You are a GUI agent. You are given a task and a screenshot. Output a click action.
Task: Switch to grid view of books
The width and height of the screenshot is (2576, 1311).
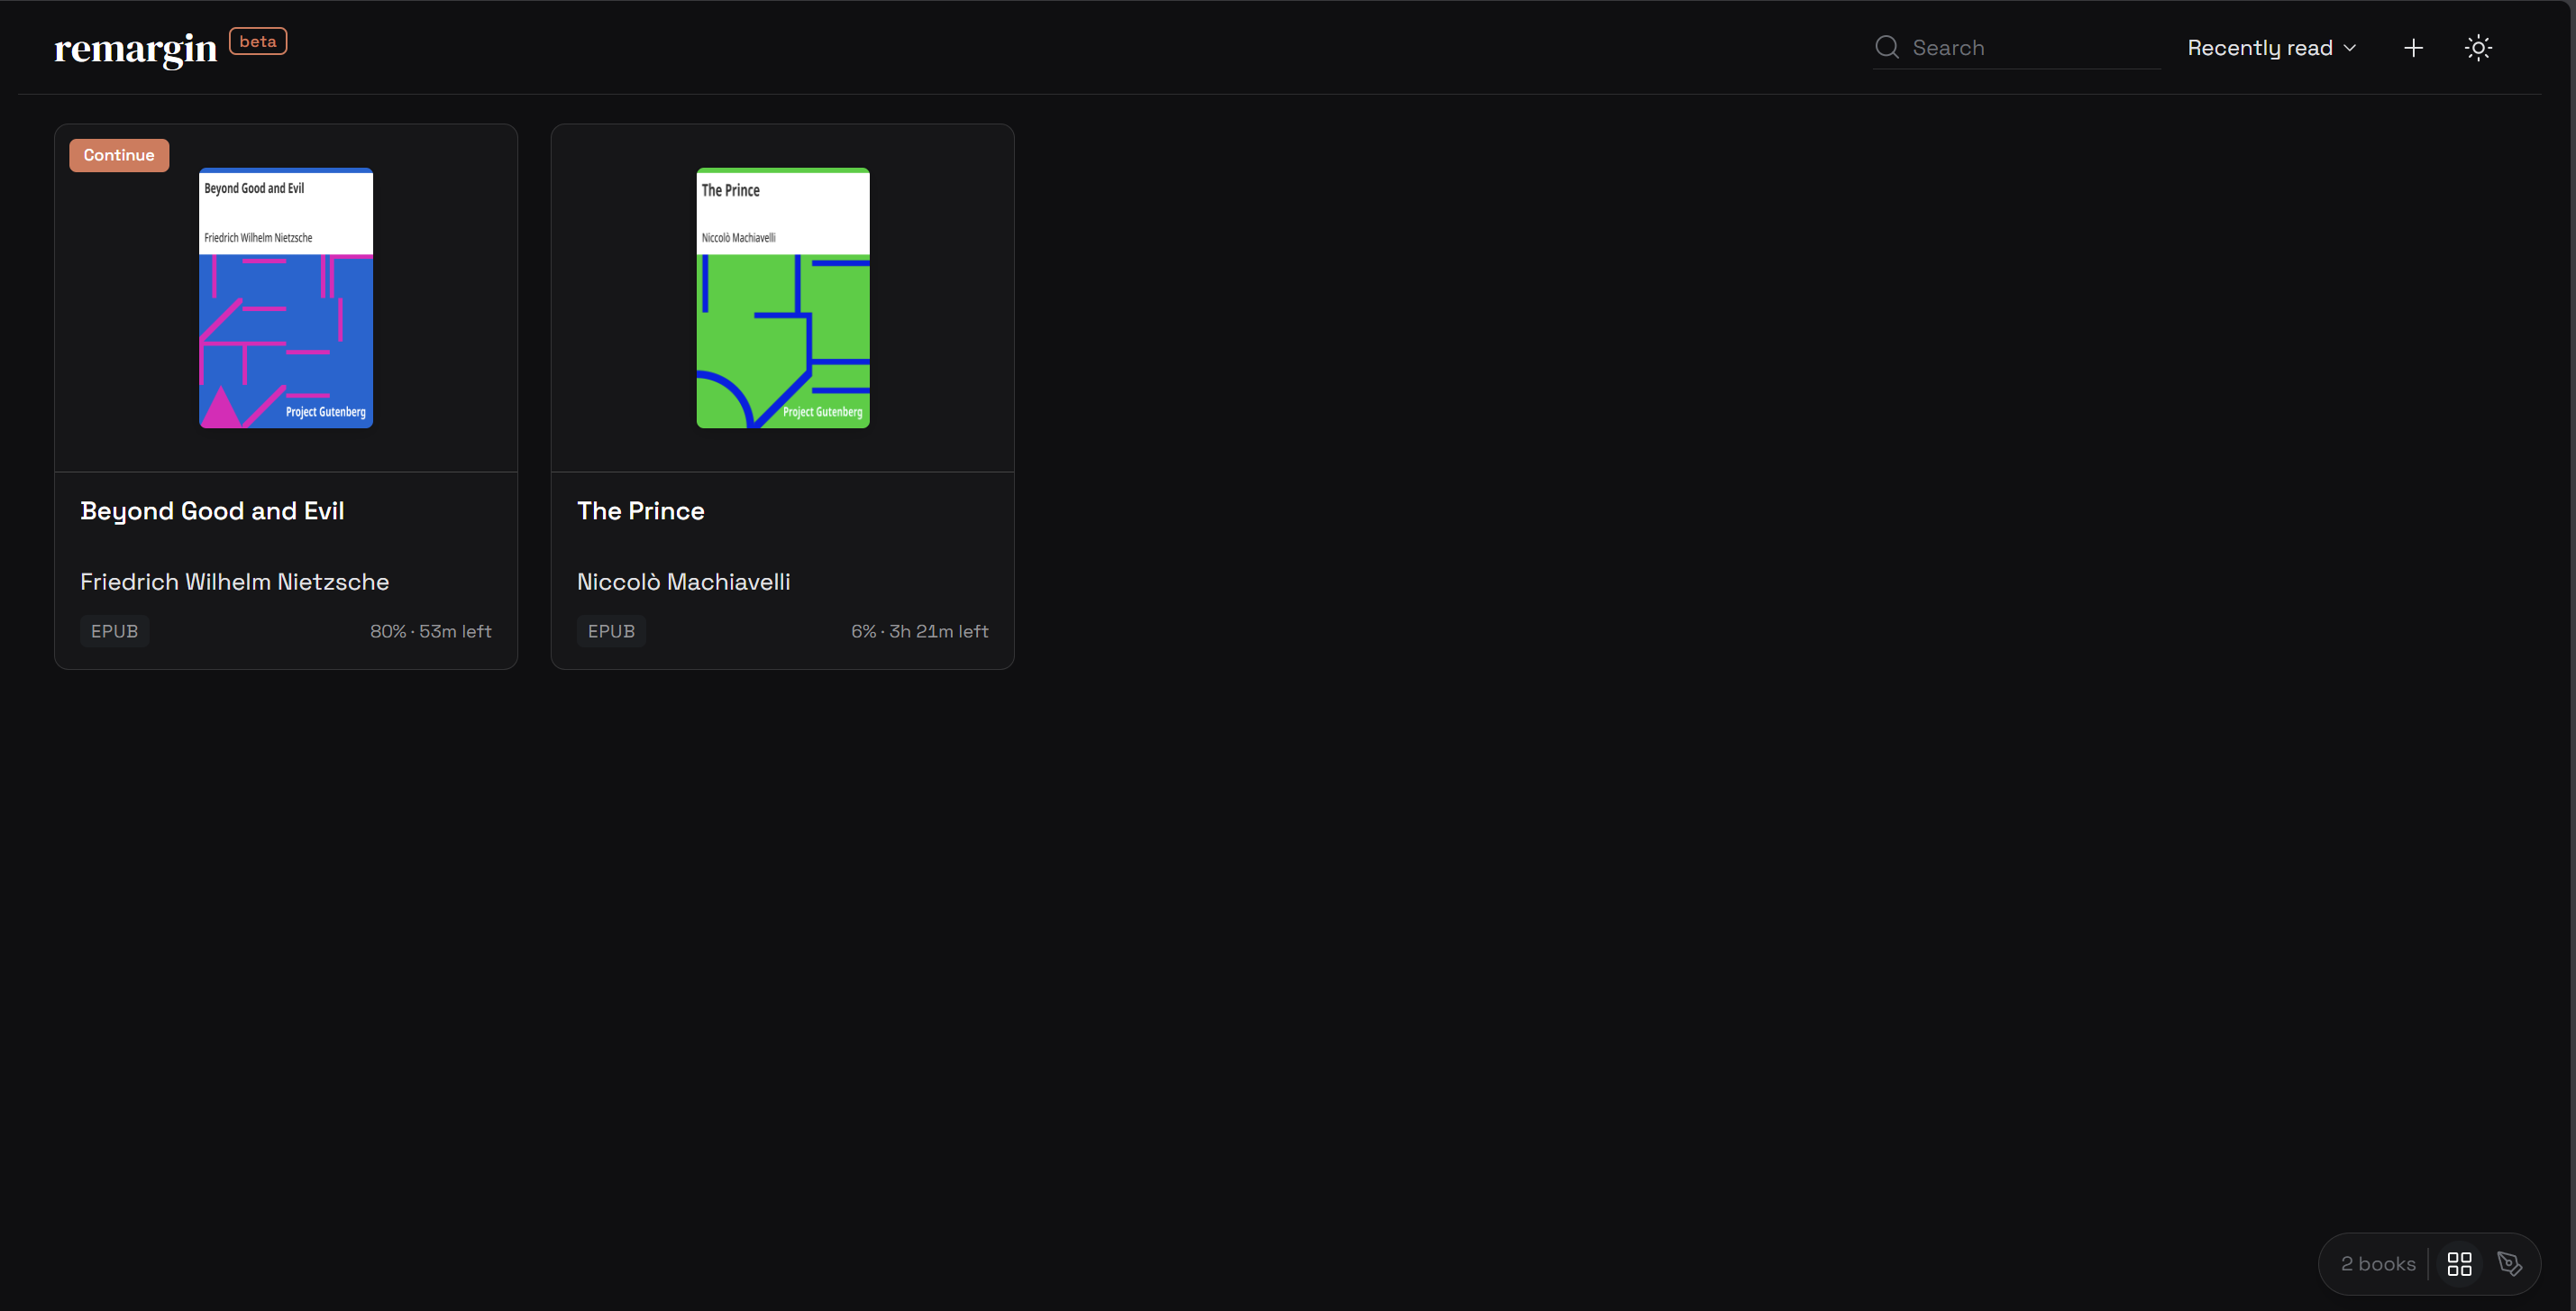tap(2459, 1264)
